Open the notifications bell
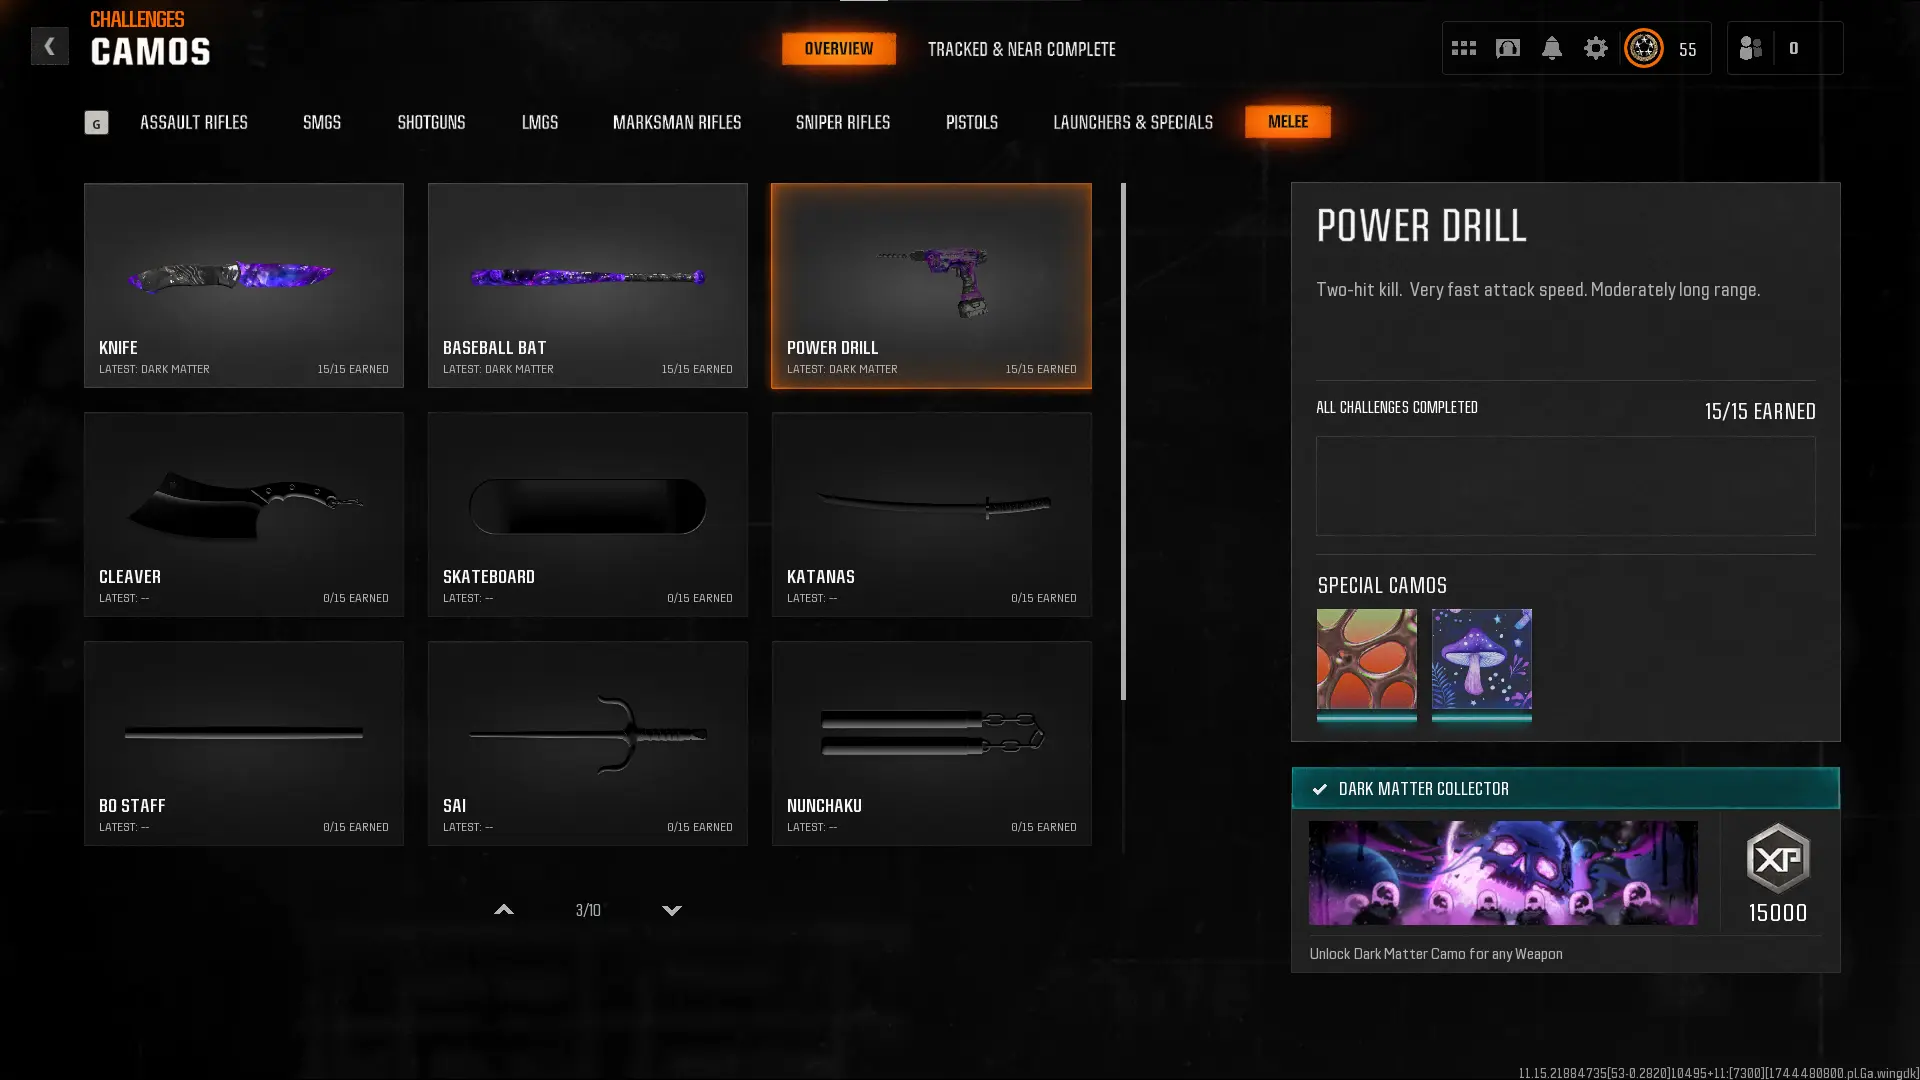This screenshot has width=1920, height=1080. [x=1551, y=48]
